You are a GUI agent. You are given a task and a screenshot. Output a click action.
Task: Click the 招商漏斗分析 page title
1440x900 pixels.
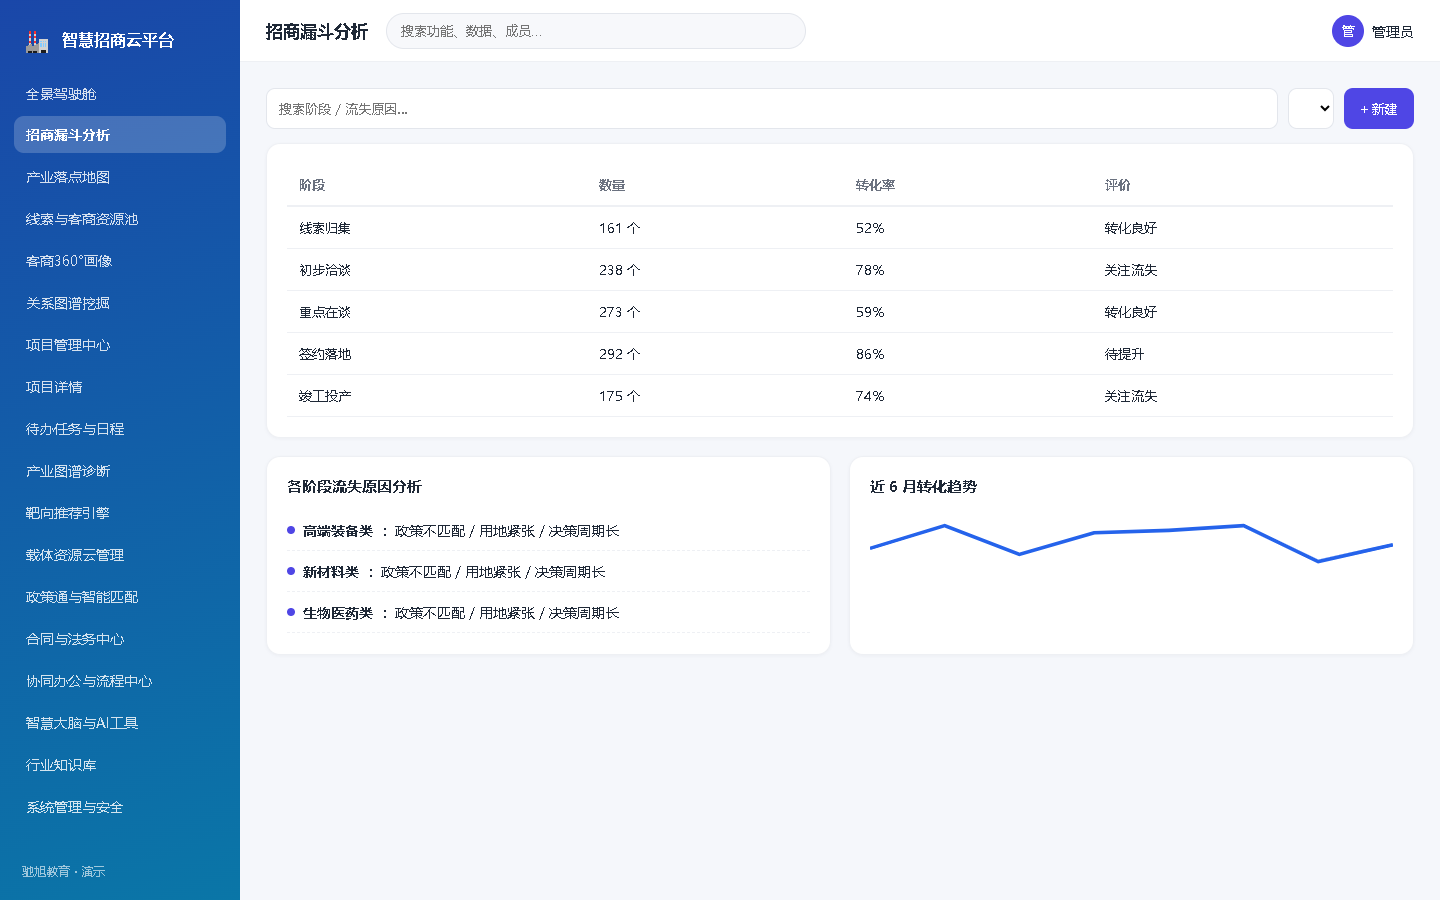(x=316, y=32)
